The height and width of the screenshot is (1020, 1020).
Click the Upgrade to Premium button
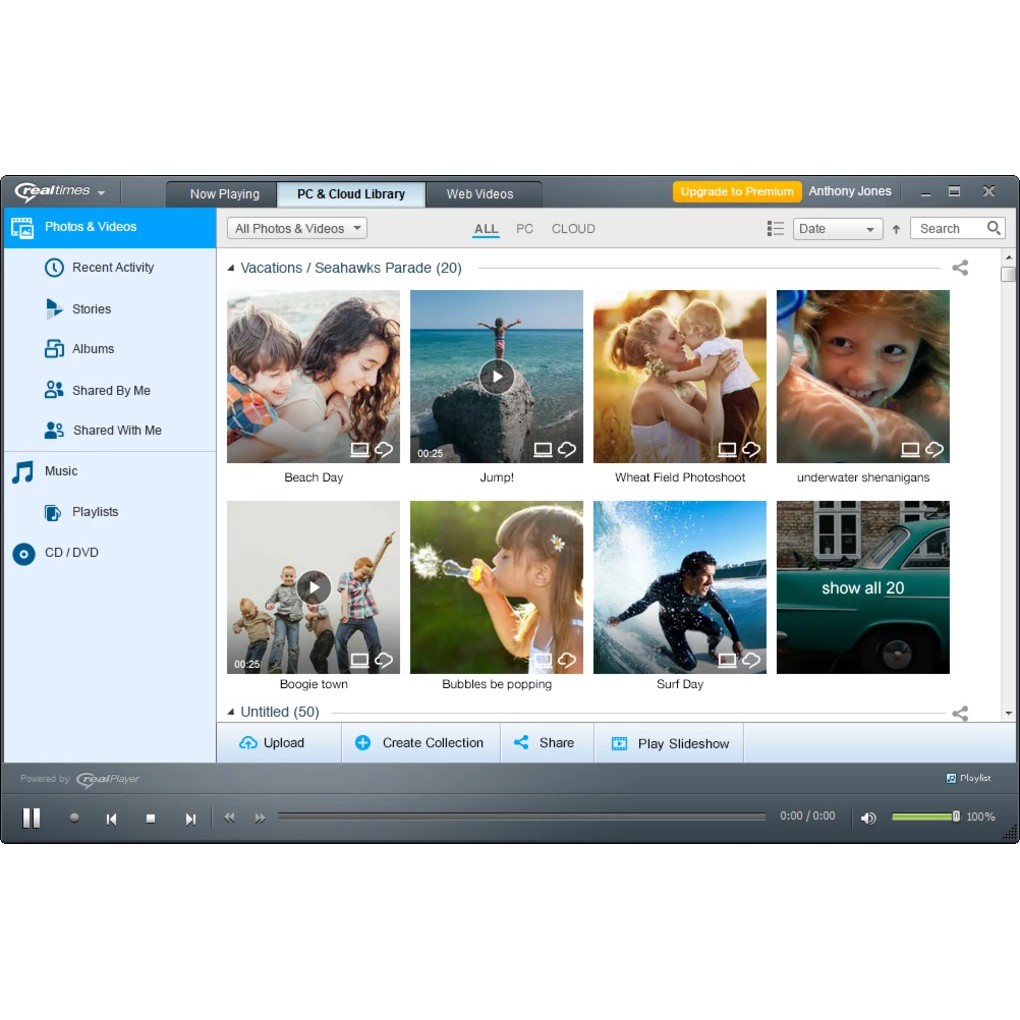pos(737,192)
